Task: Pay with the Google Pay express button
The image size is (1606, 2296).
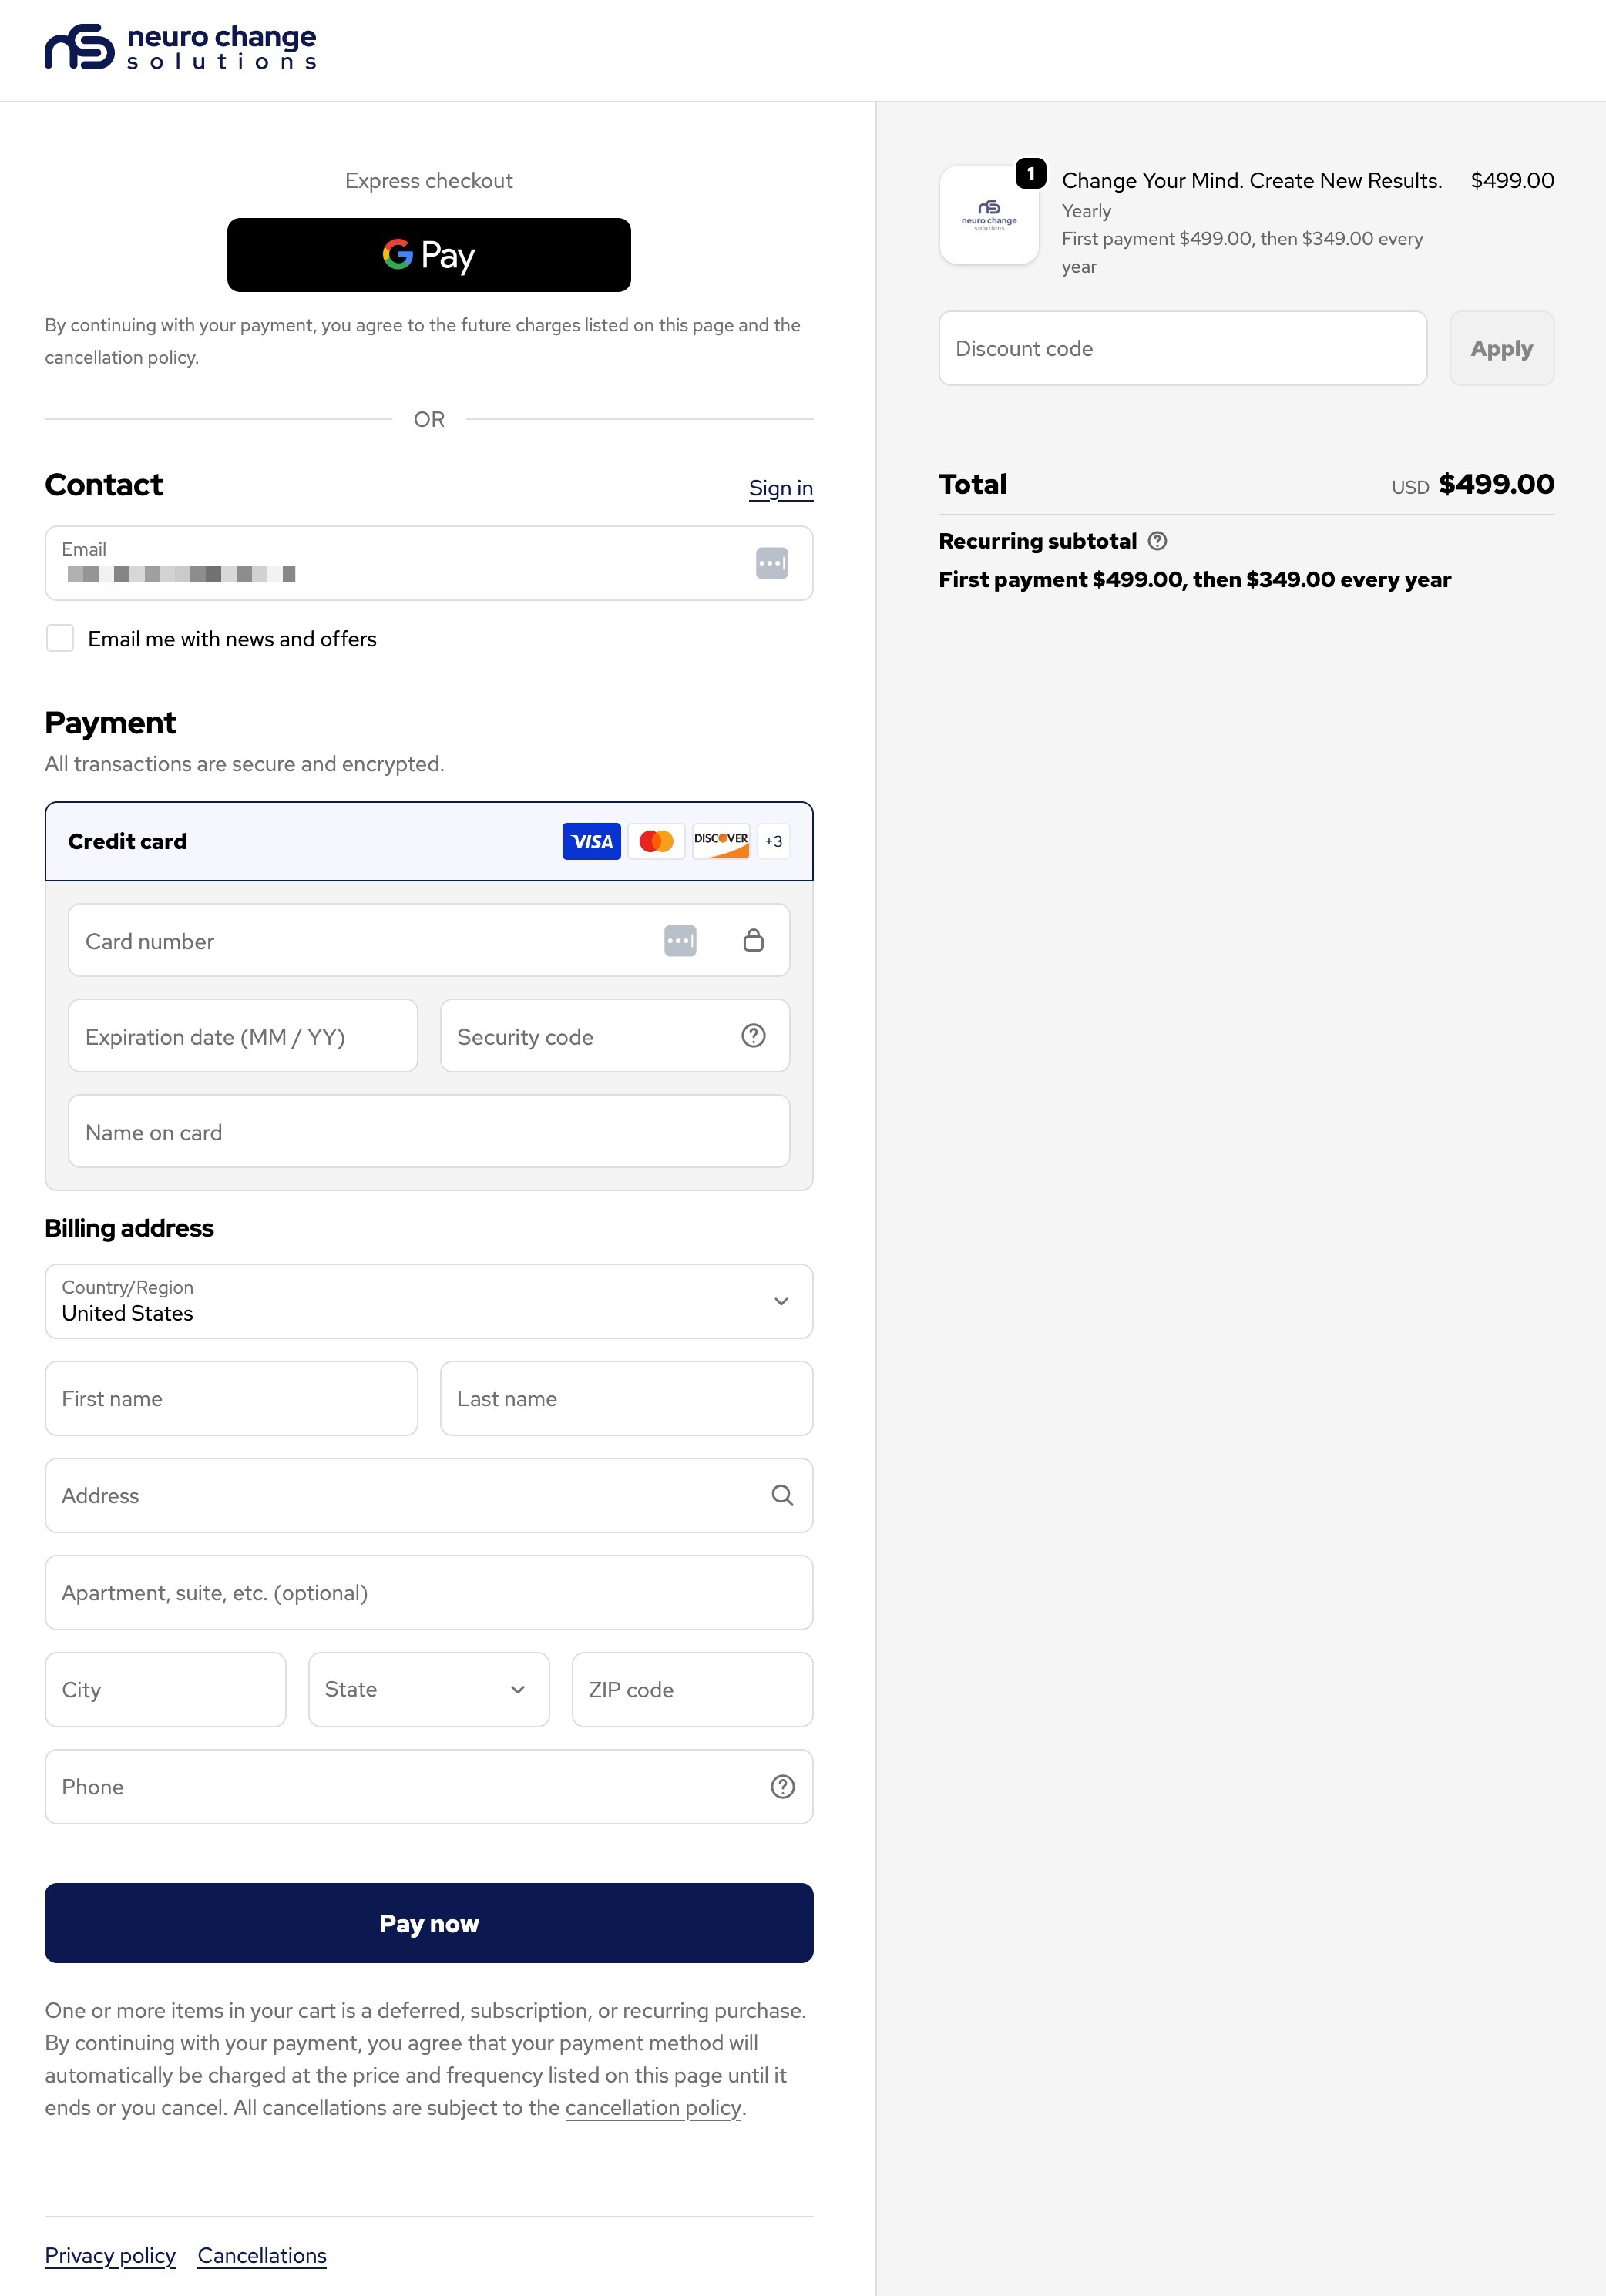Action: pos(429,255)
